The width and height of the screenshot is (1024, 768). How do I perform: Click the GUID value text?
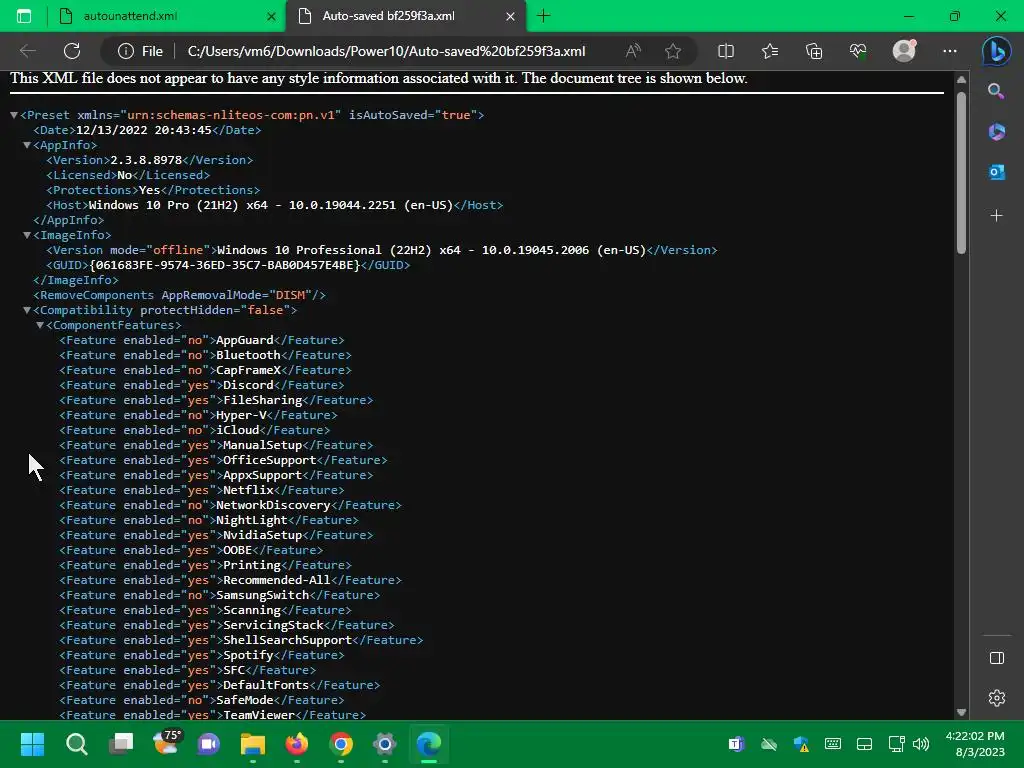[x=225, y=265]
